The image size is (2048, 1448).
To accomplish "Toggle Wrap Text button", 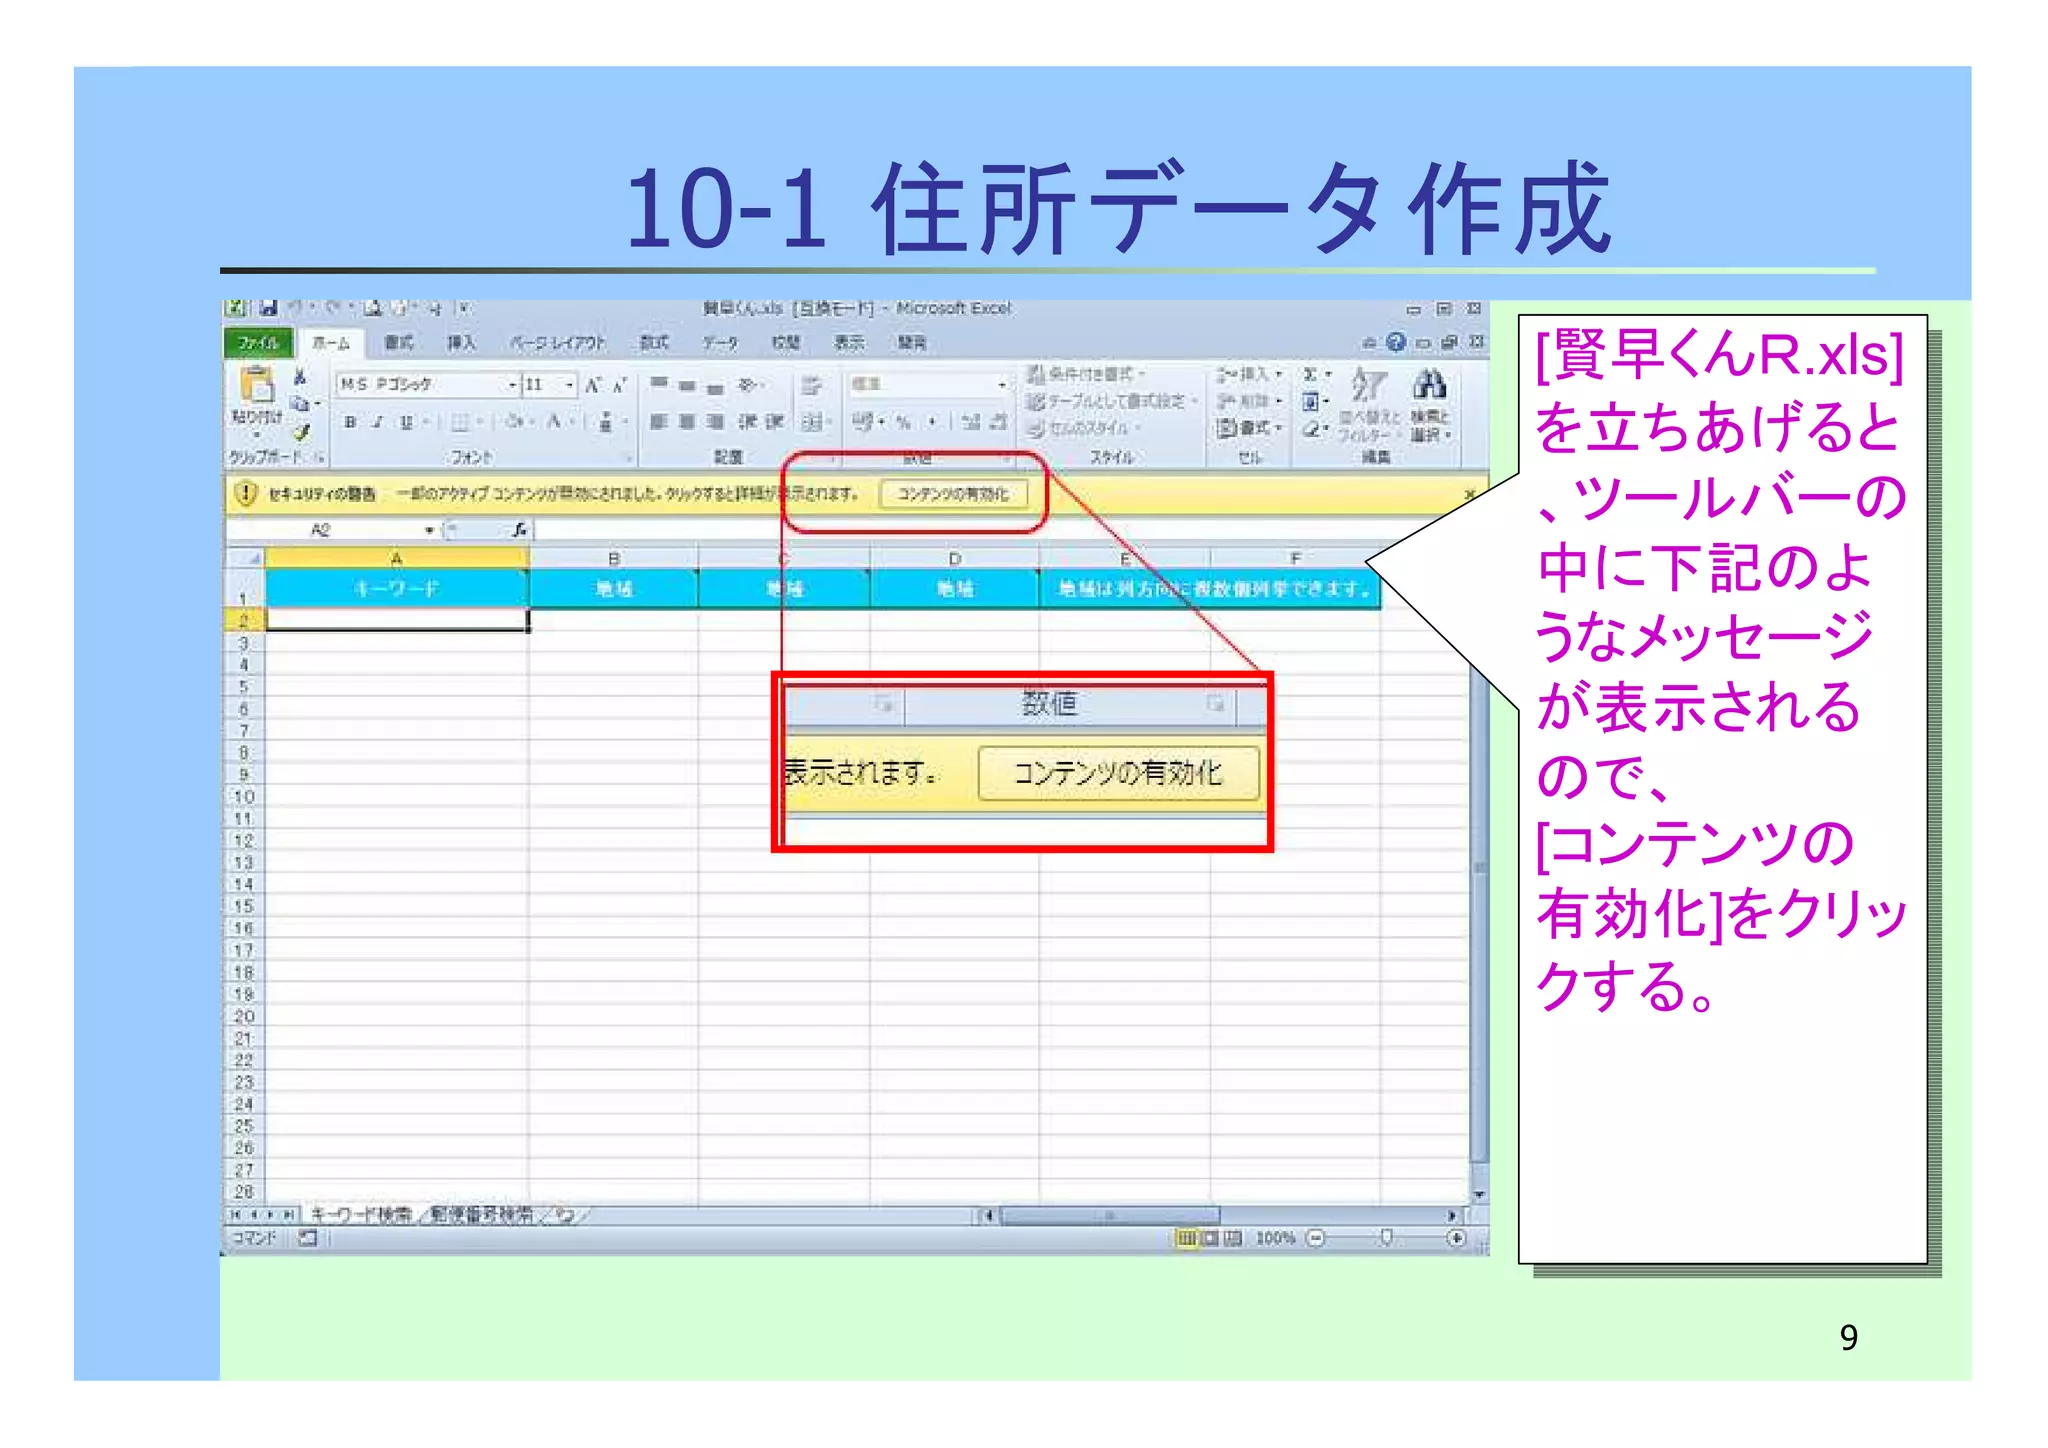I will click(x=811, y=385).
